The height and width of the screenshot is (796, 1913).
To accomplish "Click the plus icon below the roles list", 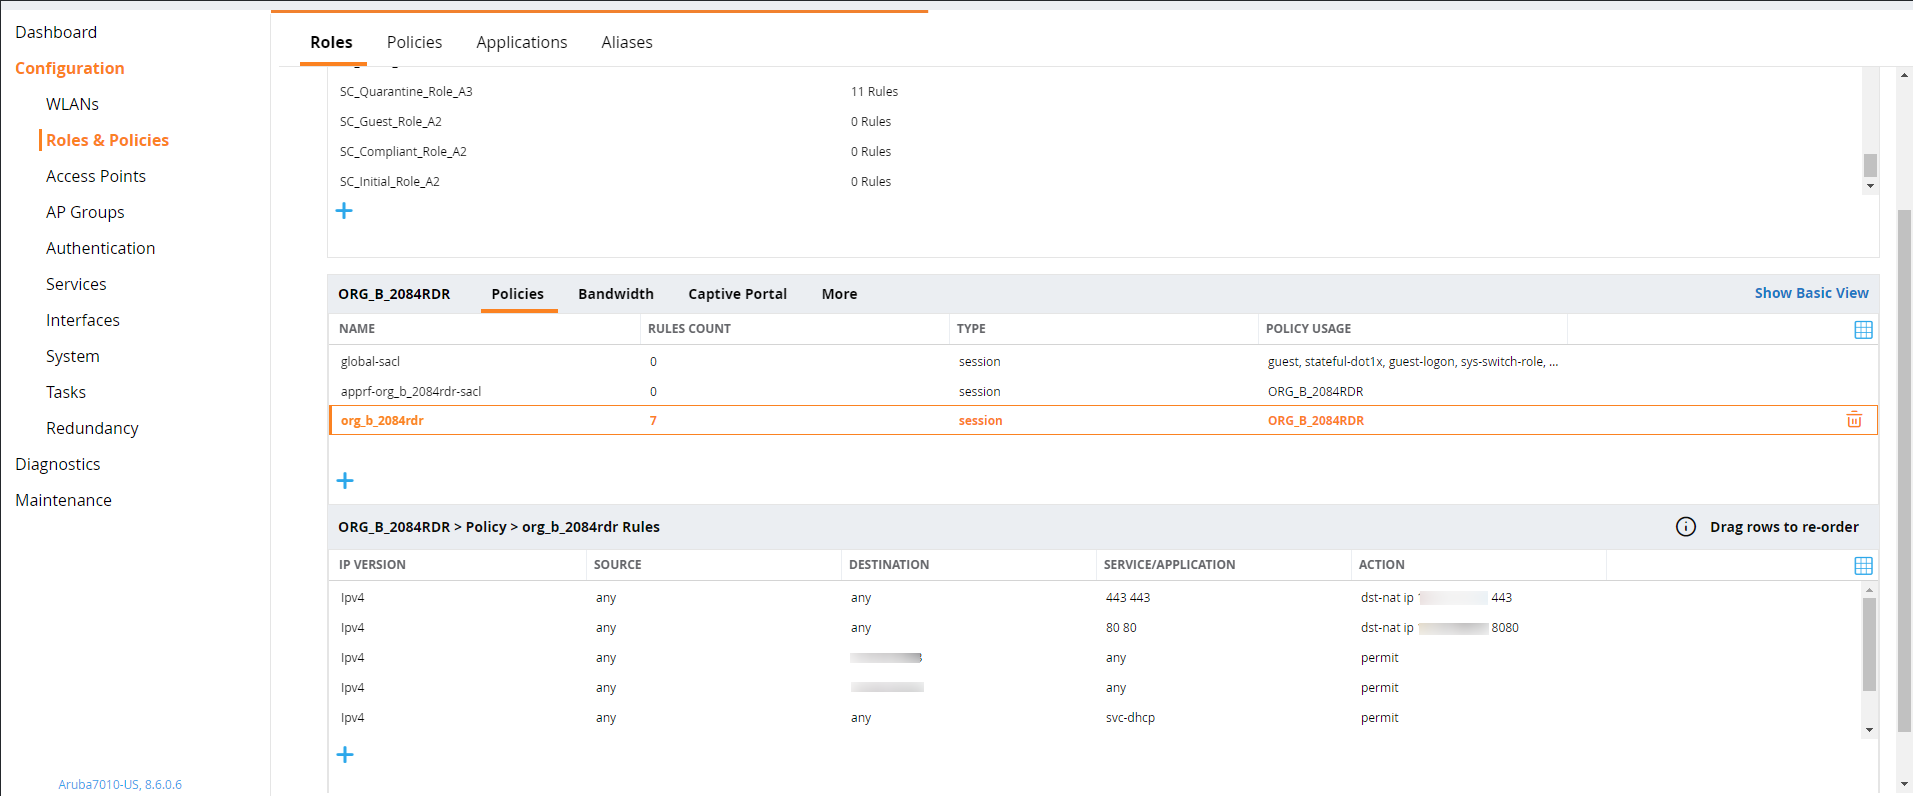I will pyautogui.click(x=344, y=211).
